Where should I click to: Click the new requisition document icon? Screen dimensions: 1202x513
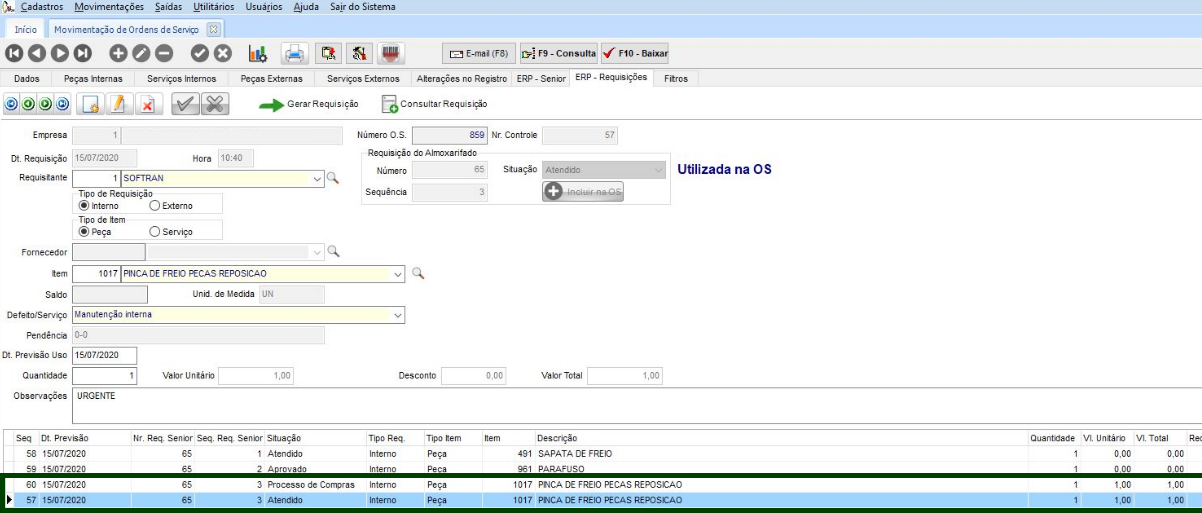click(x=90, y=103)
